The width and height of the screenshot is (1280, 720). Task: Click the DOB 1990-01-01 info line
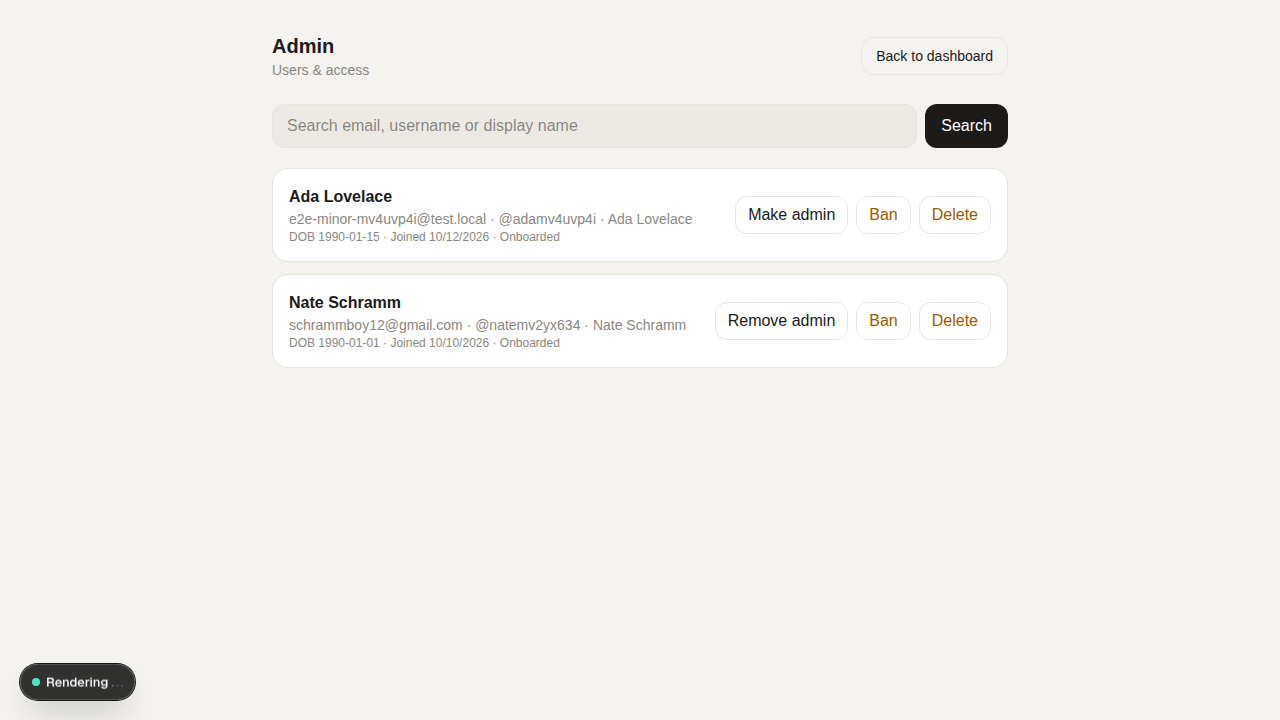[x=424, y=343]
